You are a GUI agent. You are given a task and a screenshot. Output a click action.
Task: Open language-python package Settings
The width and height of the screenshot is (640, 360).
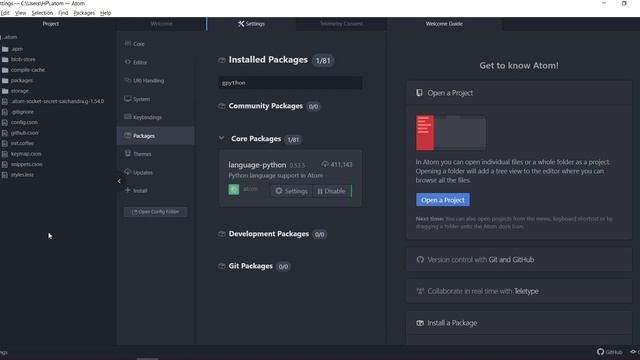(x=291, y=191)
